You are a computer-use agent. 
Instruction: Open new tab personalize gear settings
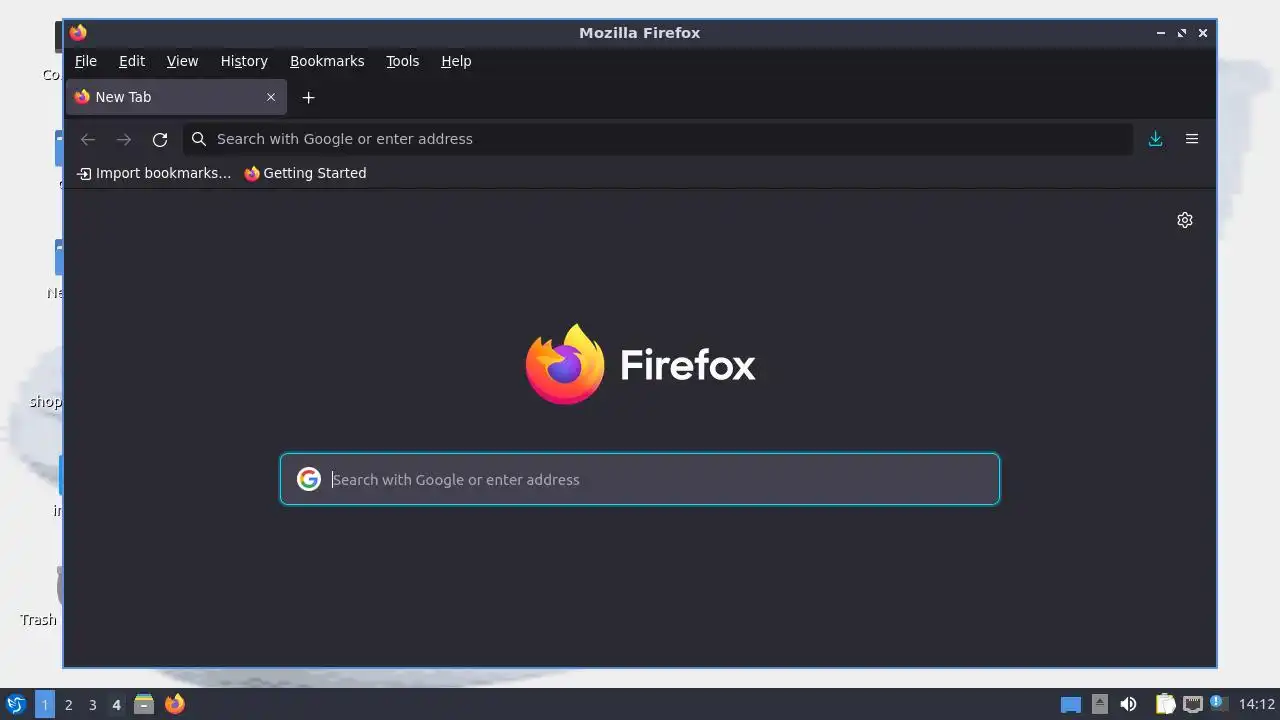1185,220
